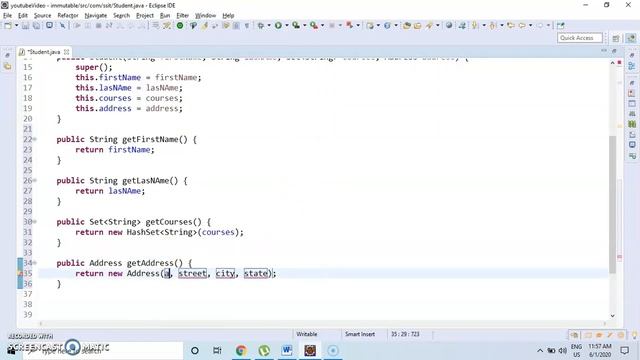Open the Back history dropdown arrow

tap(531, 25)
